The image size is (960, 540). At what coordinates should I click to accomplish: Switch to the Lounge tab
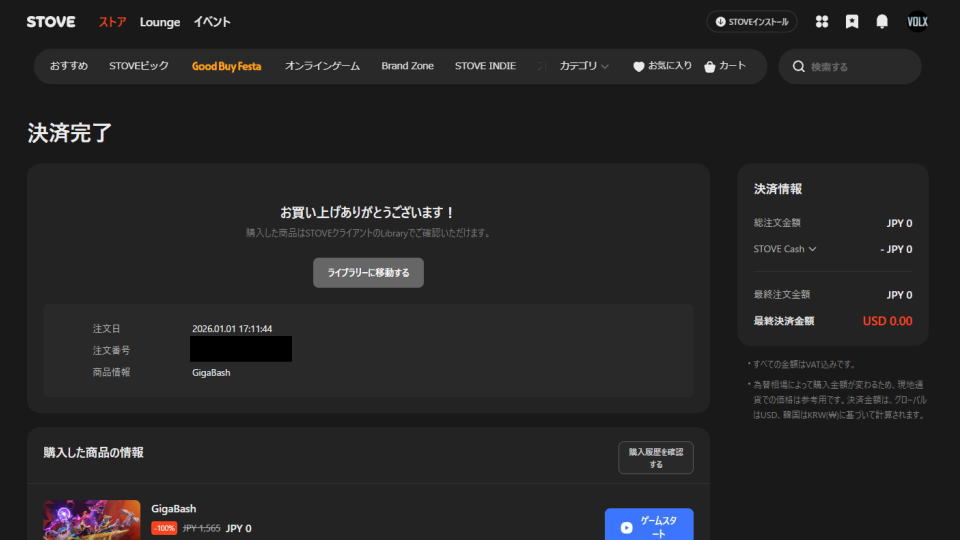pyautogui.click(x=160, y=21)
